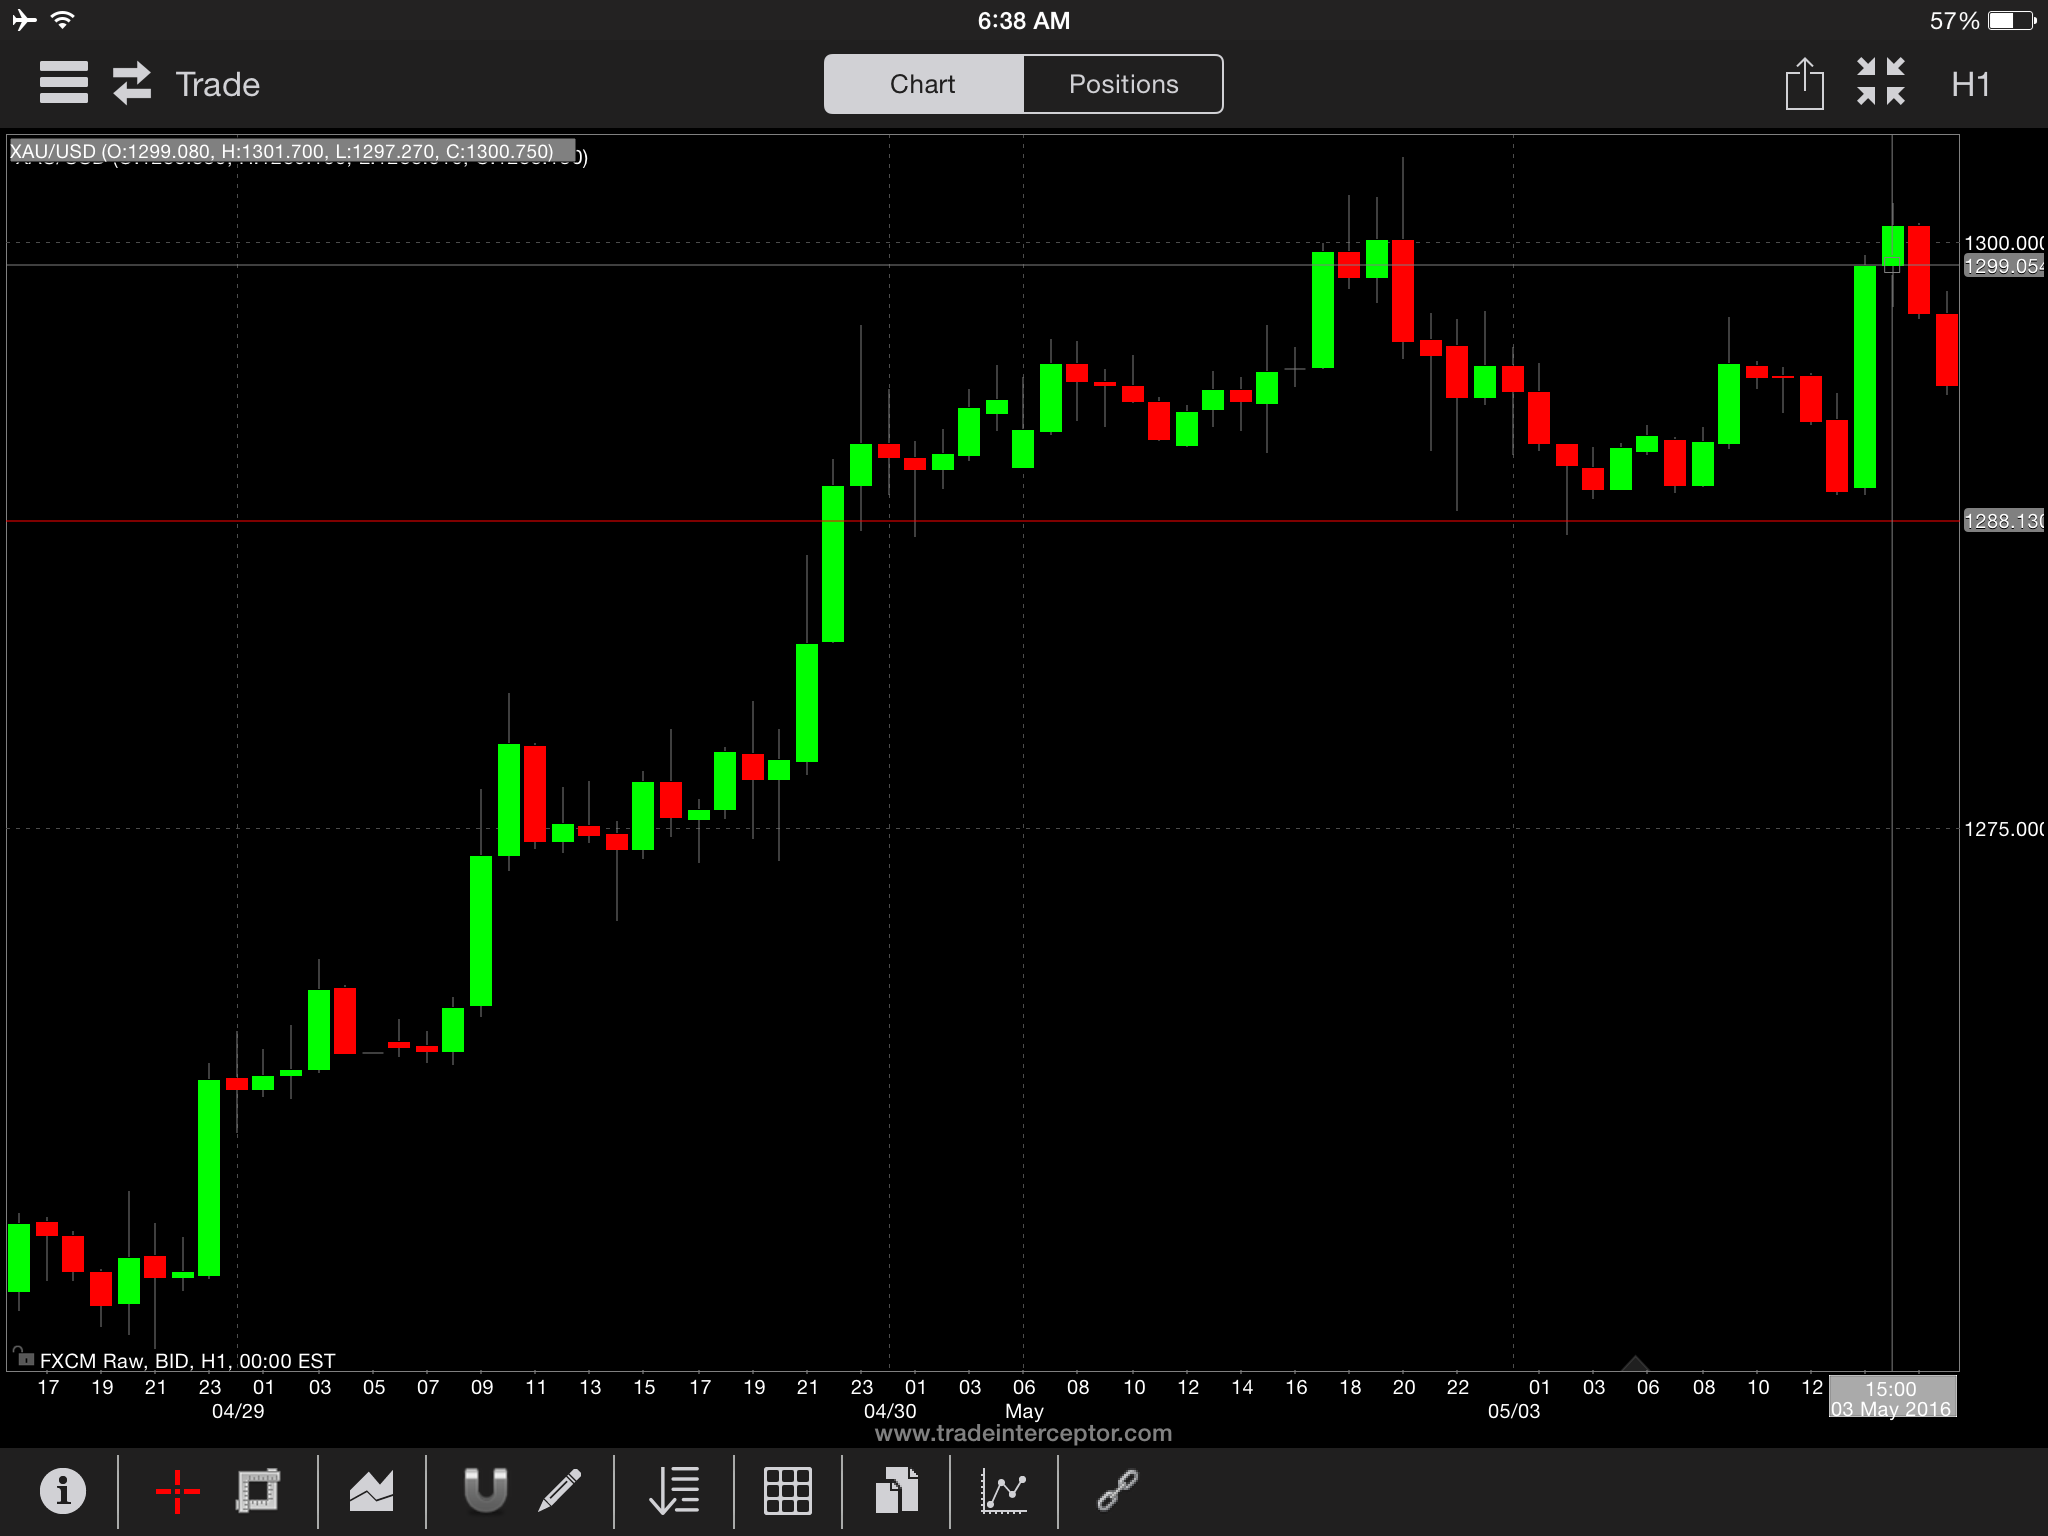Toggle the red crosshair cursor tool
Screen dimensions: 2048x1536
coord(178,1492)
